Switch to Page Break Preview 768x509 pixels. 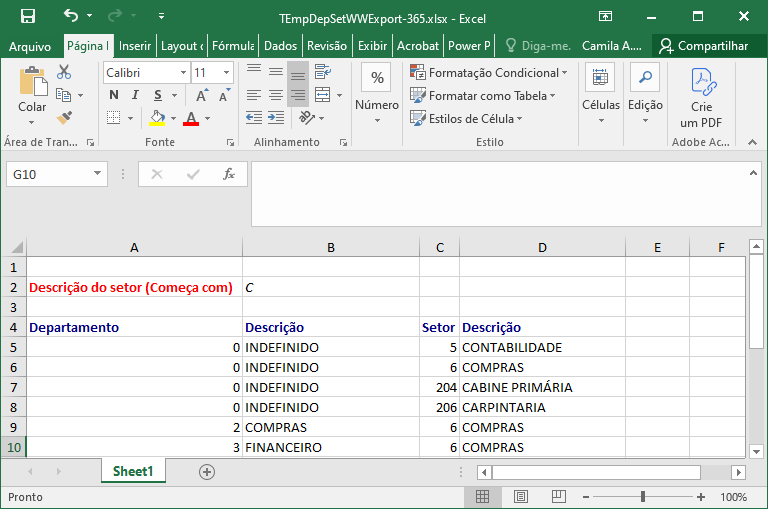pos(559,497)
